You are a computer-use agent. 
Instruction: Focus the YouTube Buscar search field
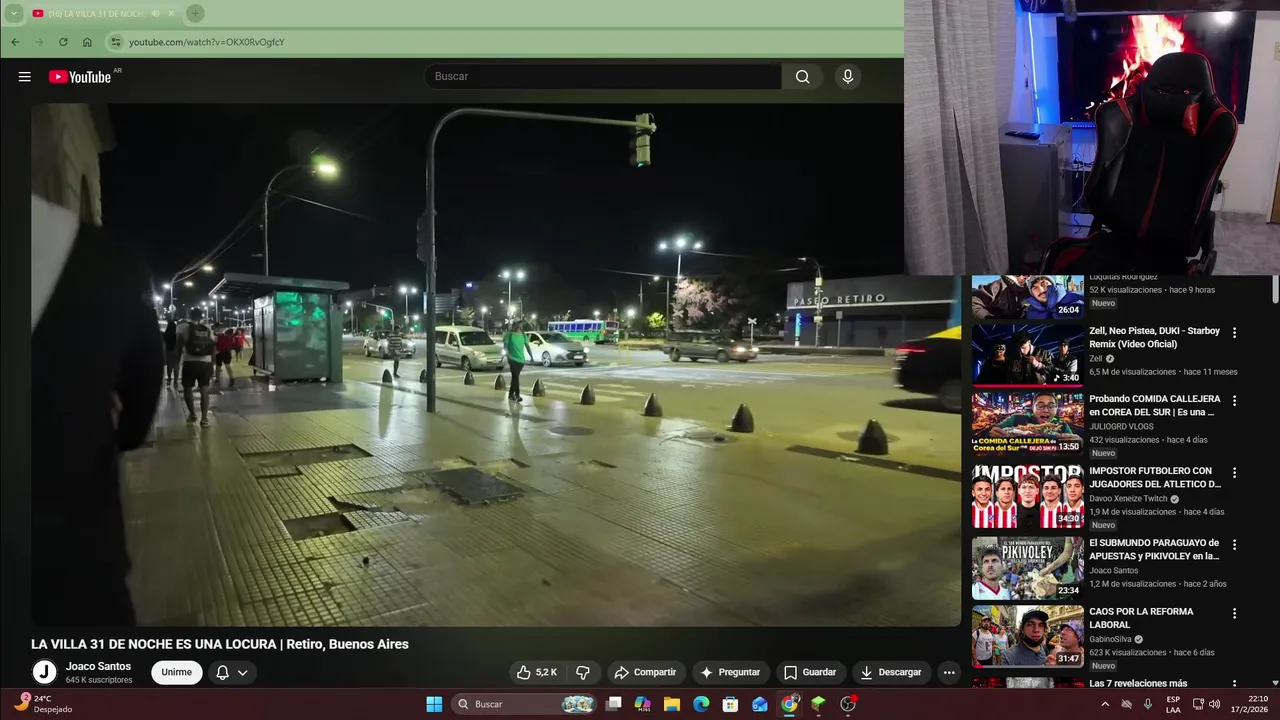click(603, 77)
